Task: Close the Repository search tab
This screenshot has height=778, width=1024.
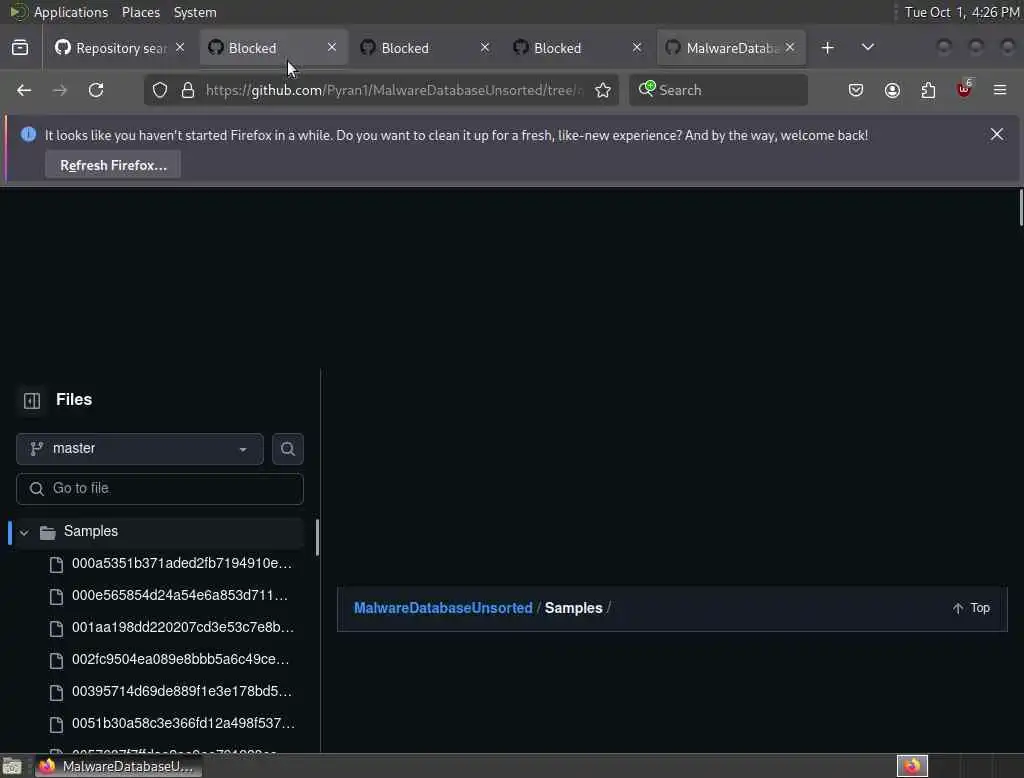Action: (180, 47)
